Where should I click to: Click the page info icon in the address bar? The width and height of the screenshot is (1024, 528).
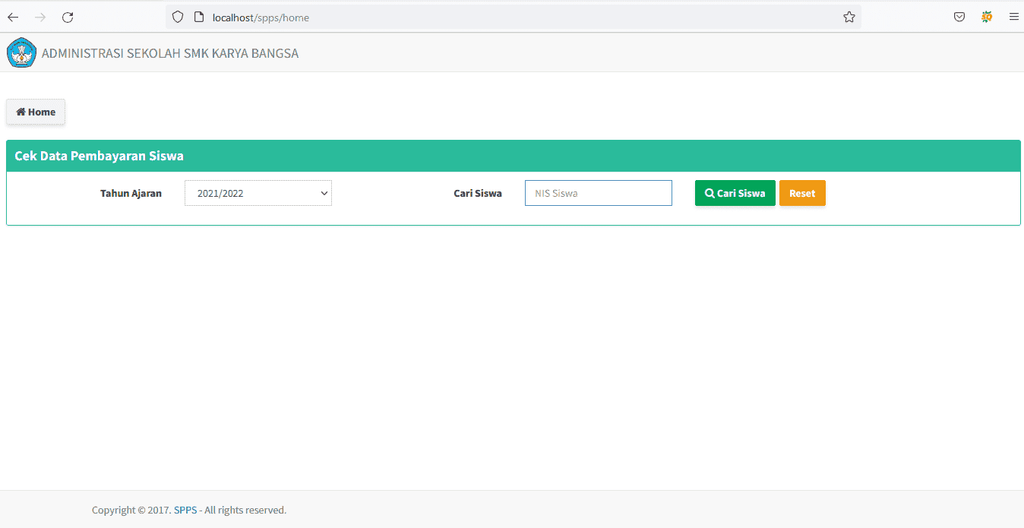tap(199, 18)
